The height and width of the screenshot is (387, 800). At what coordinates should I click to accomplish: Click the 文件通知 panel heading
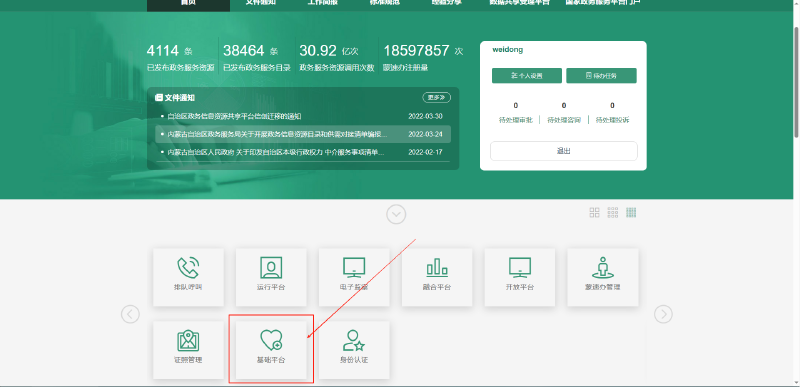(x=175, y=97)
